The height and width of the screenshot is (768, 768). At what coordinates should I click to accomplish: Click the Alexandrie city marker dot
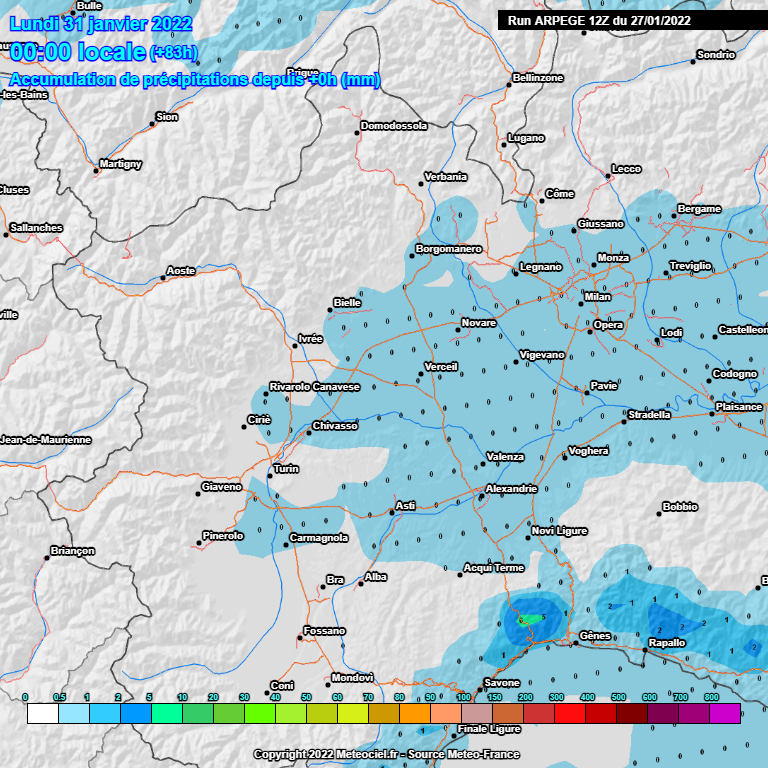482,497
